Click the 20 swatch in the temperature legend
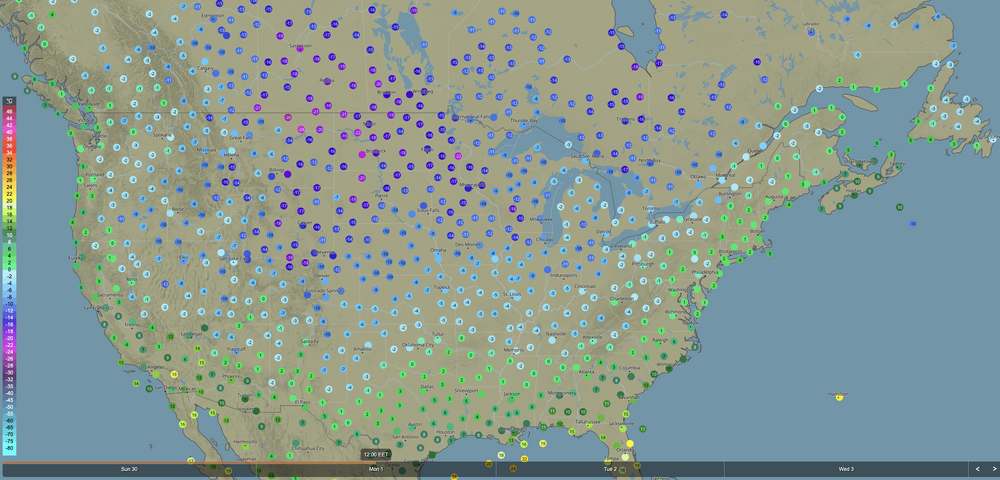 [10, 200]
